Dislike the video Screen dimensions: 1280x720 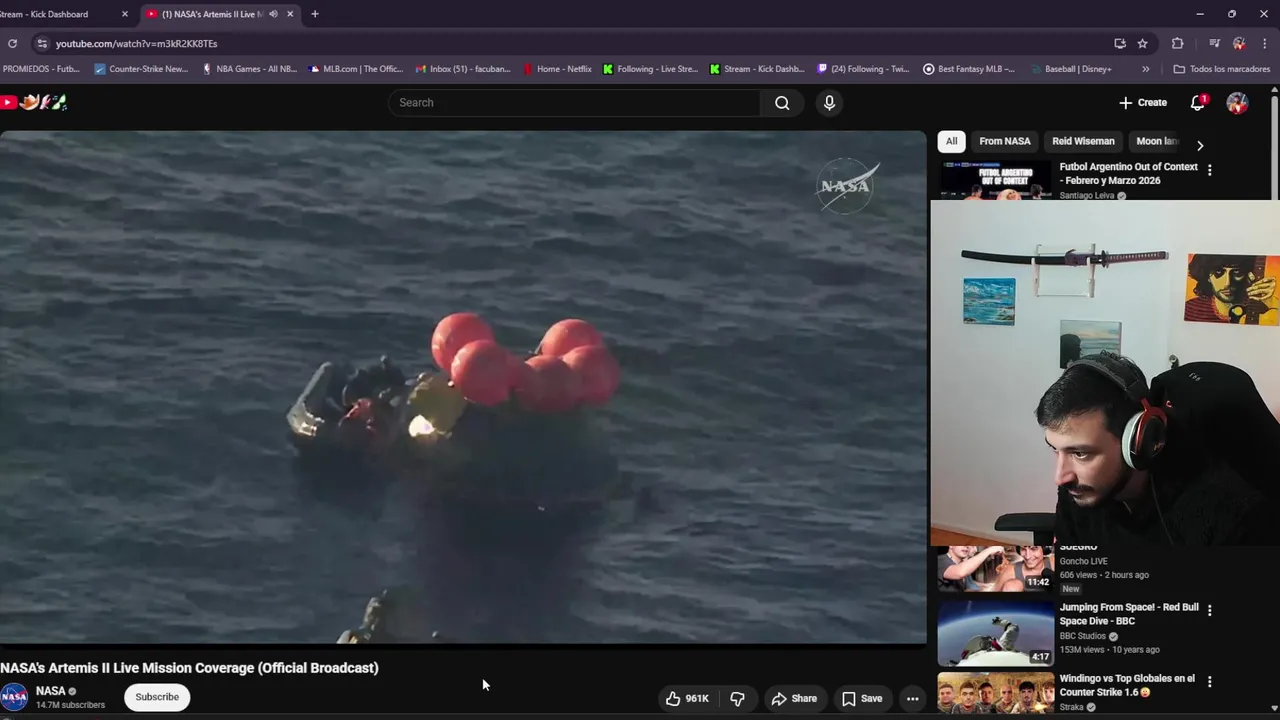click(x=738, y=698)
